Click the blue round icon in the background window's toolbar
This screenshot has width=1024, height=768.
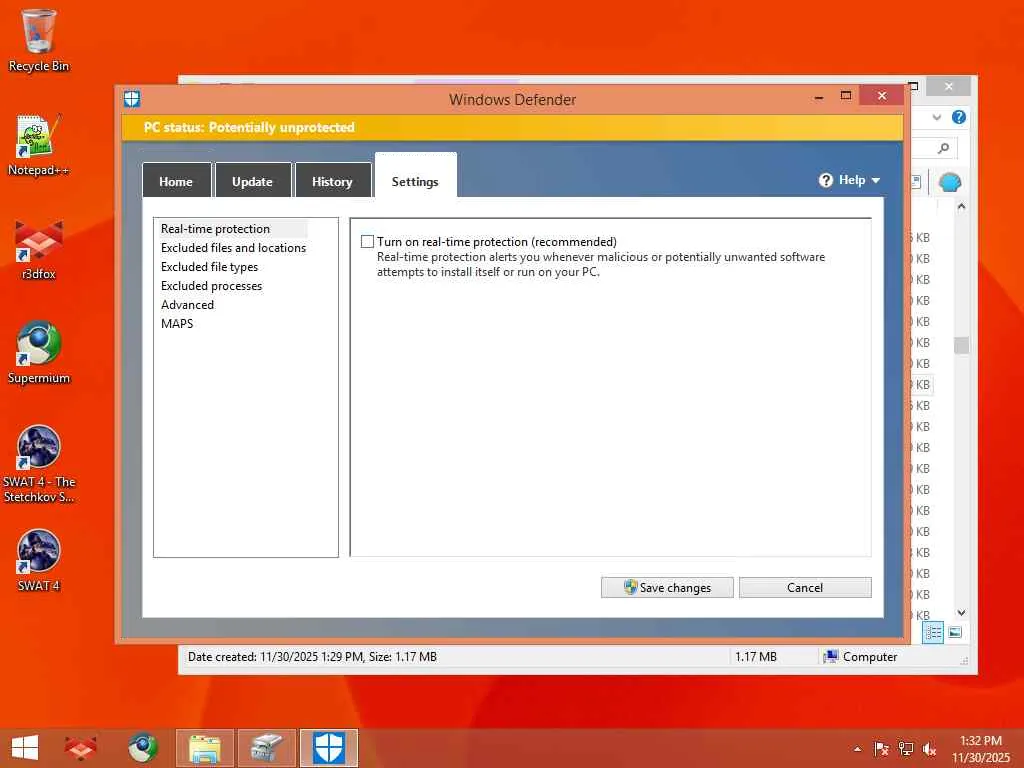pyautogui.click(x=950, y=182)
